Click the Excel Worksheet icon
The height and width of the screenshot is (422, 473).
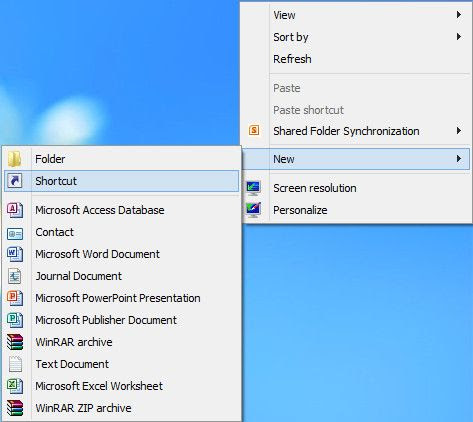click(15, 386)
